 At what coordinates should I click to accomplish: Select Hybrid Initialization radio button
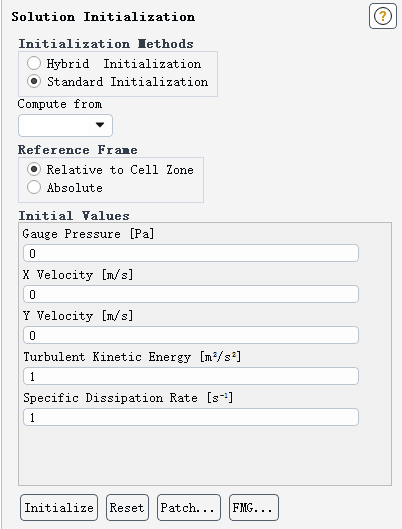tap(34, 63)
